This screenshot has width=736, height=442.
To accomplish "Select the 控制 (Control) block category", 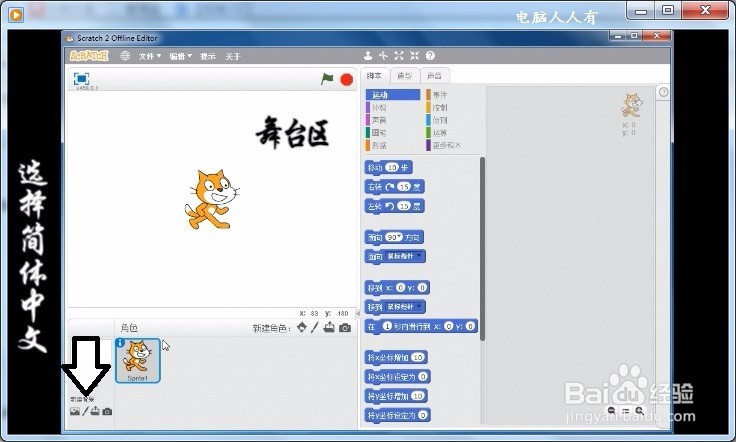I will 439,107.
